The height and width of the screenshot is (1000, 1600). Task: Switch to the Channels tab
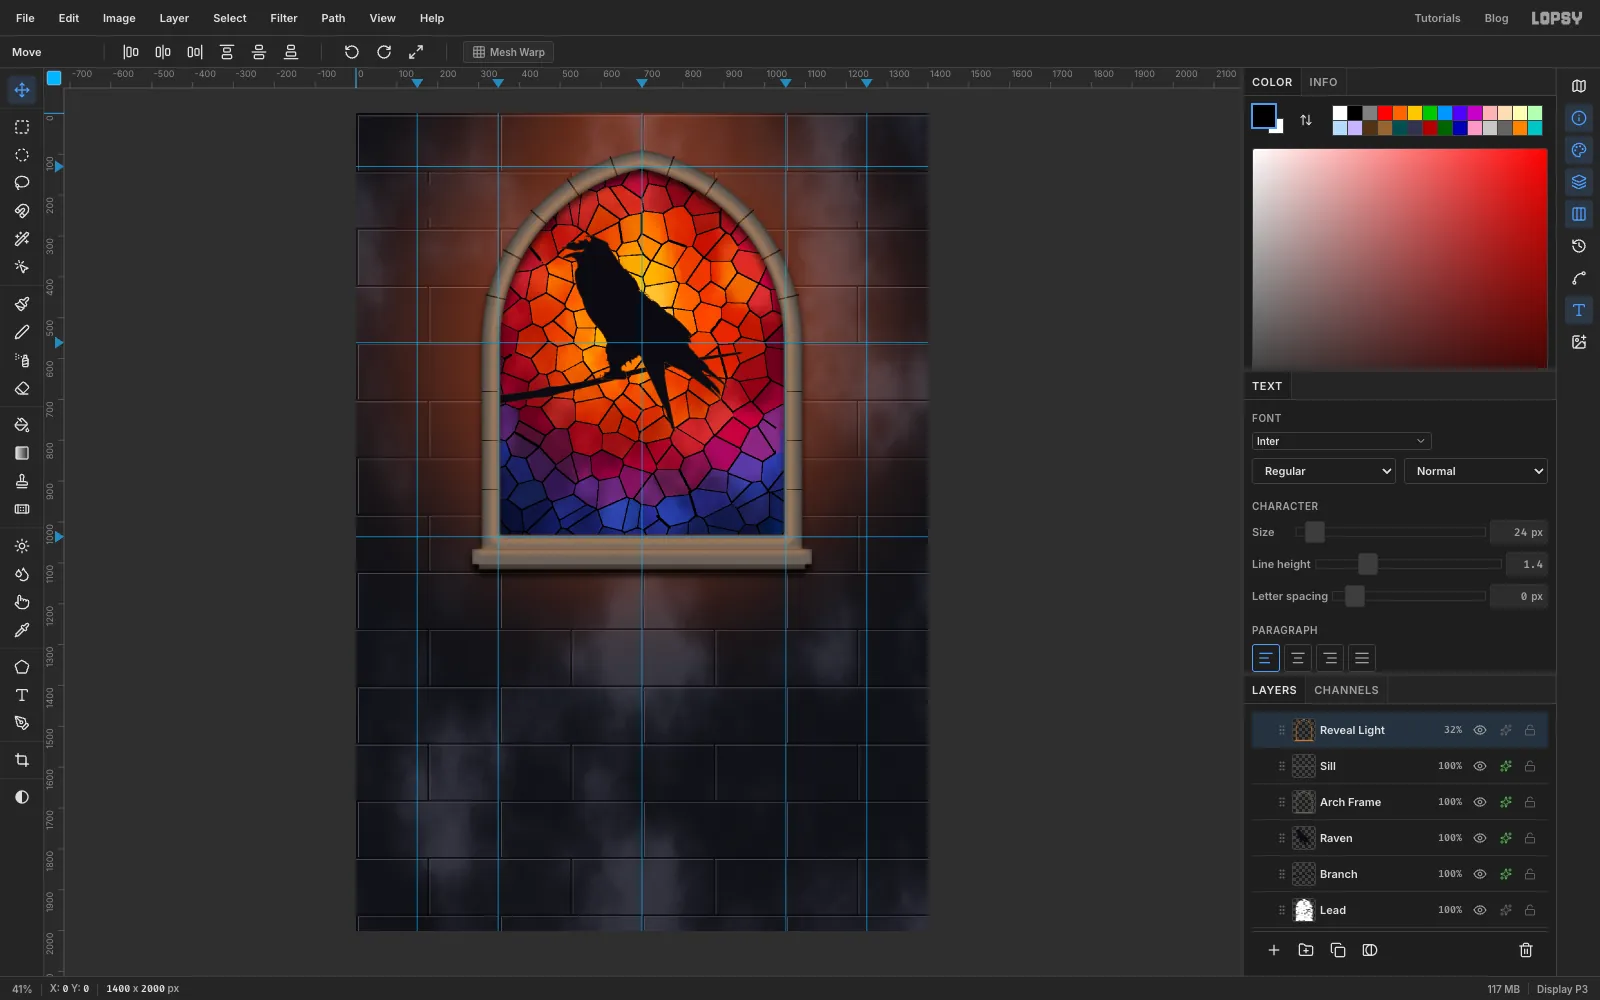pyautogui.click(x=1346, y=690)
